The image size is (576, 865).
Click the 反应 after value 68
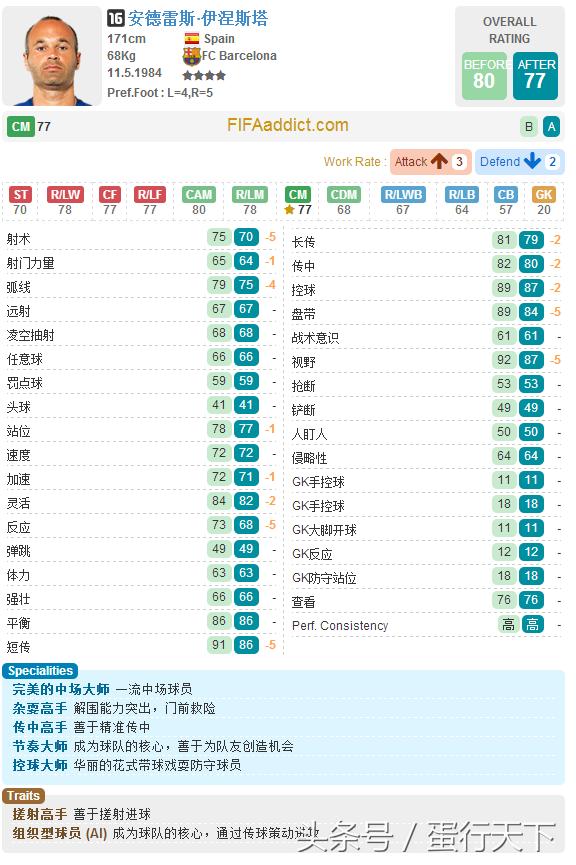[246, 525]
